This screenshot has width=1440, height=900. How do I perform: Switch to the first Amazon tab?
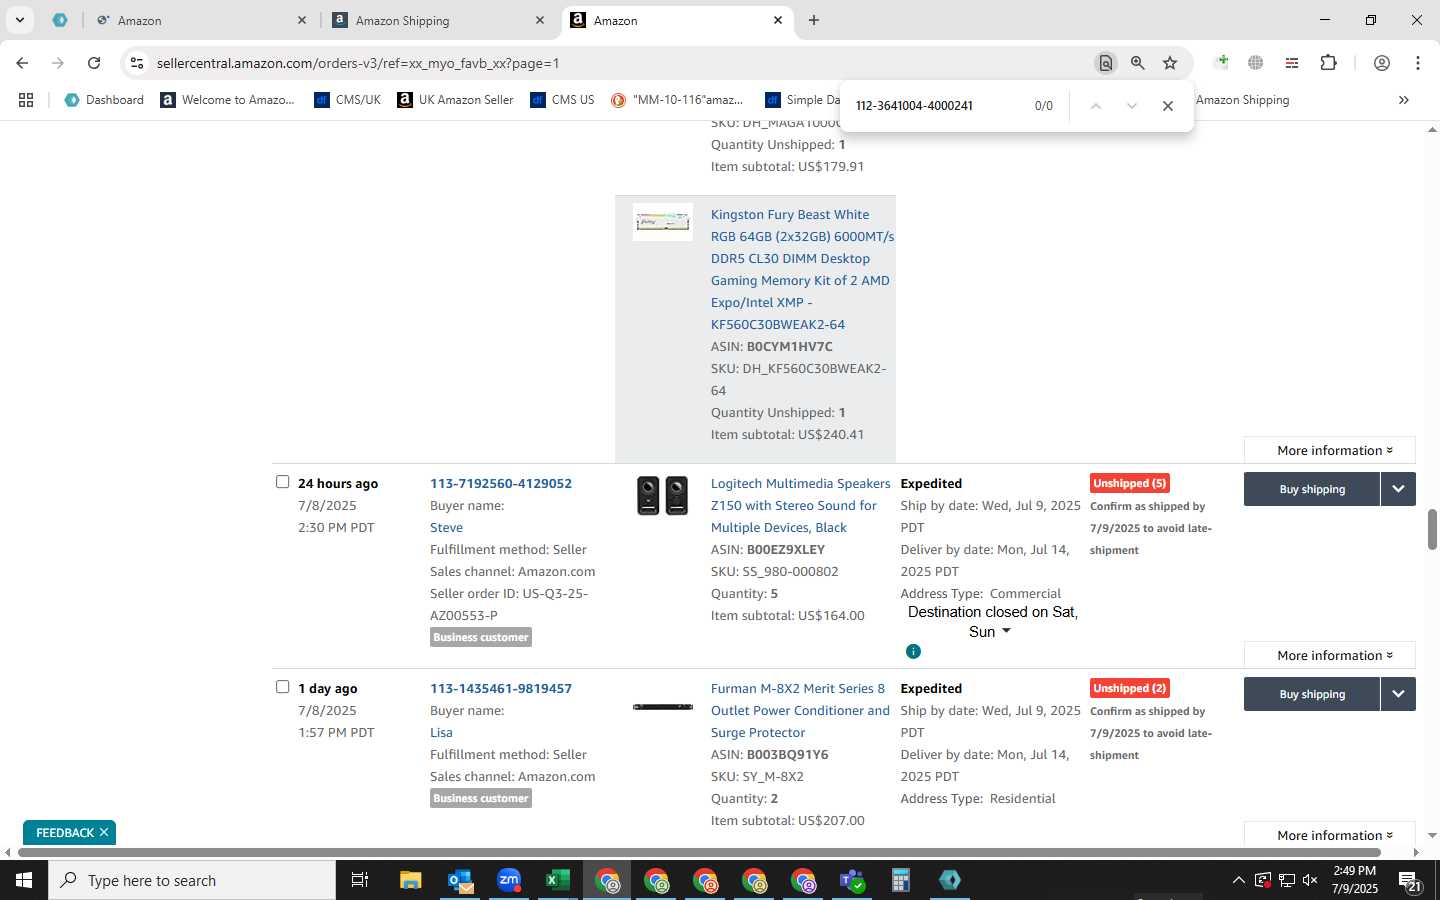tap(202, 20)
